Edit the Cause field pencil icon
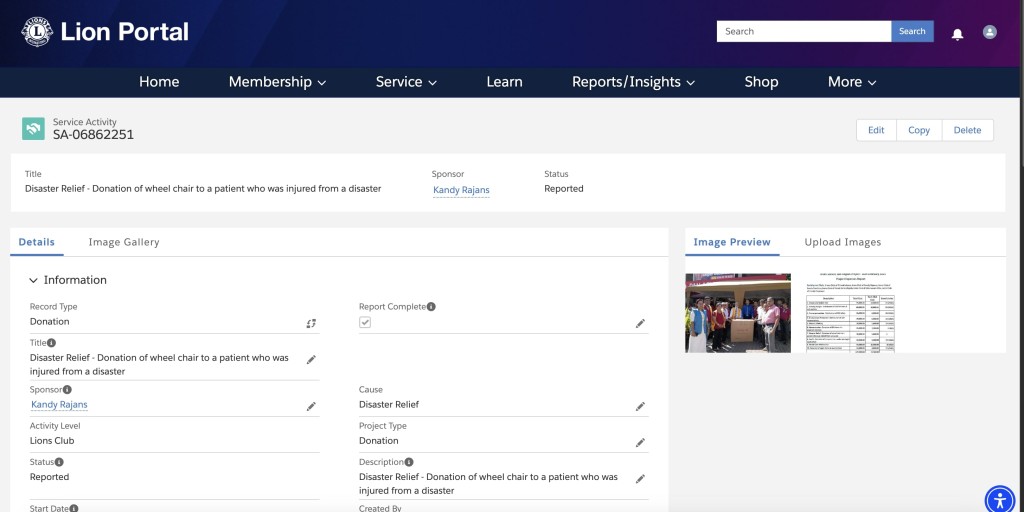 click(x=641, y=406)
